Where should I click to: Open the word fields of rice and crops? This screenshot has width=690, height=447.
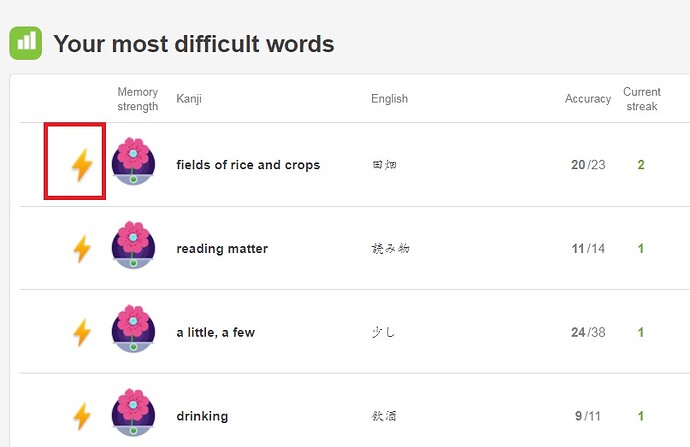[x=248, y=165]
